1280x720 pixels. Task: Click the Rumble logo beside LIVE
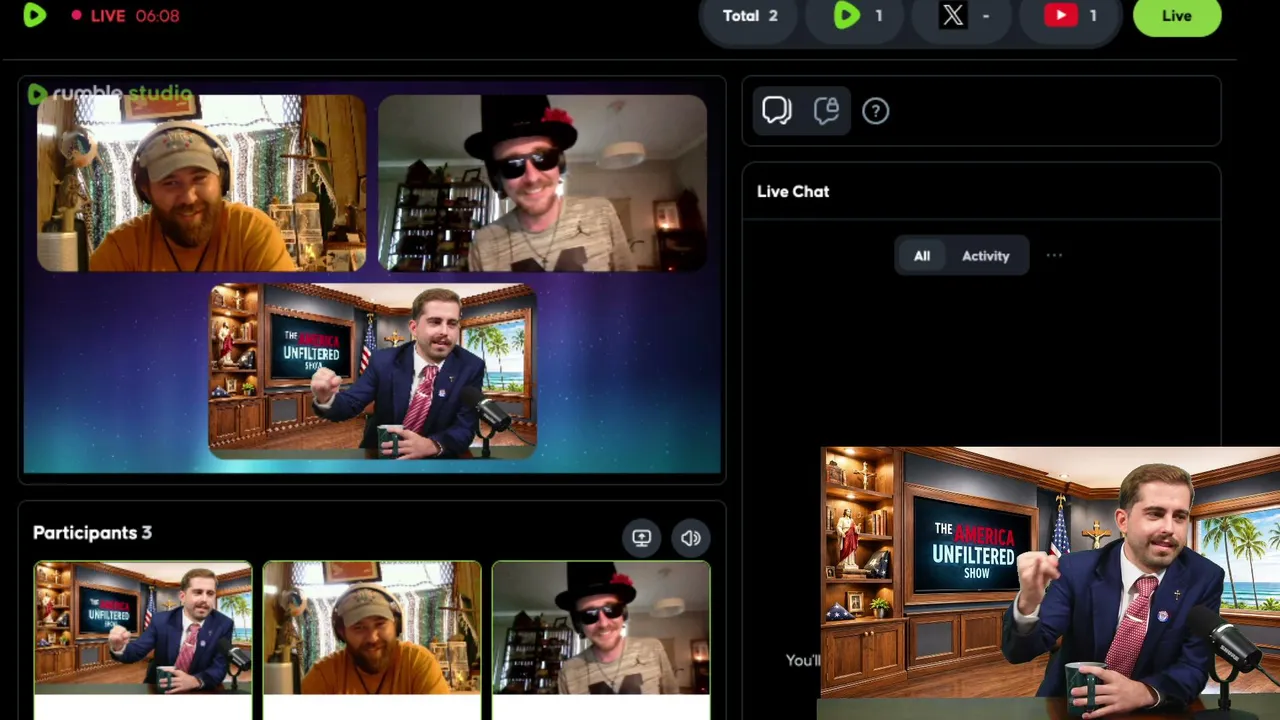coord(35,15)
